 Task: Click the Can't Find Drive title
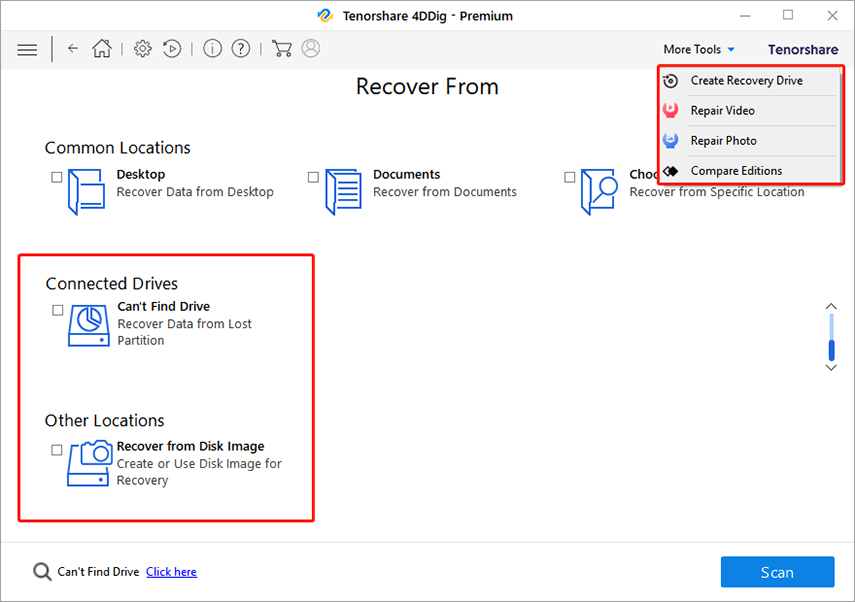tap(164, 306)
